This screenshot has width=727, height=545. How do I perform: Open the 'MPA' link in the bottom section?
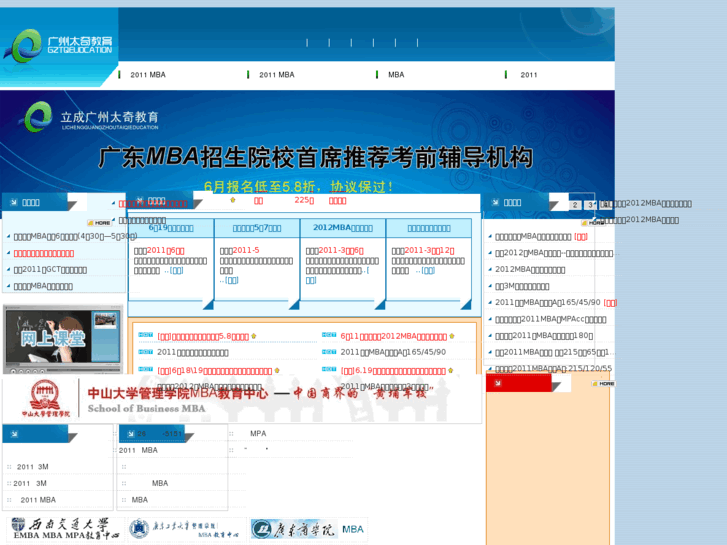(x=258, y=433)
